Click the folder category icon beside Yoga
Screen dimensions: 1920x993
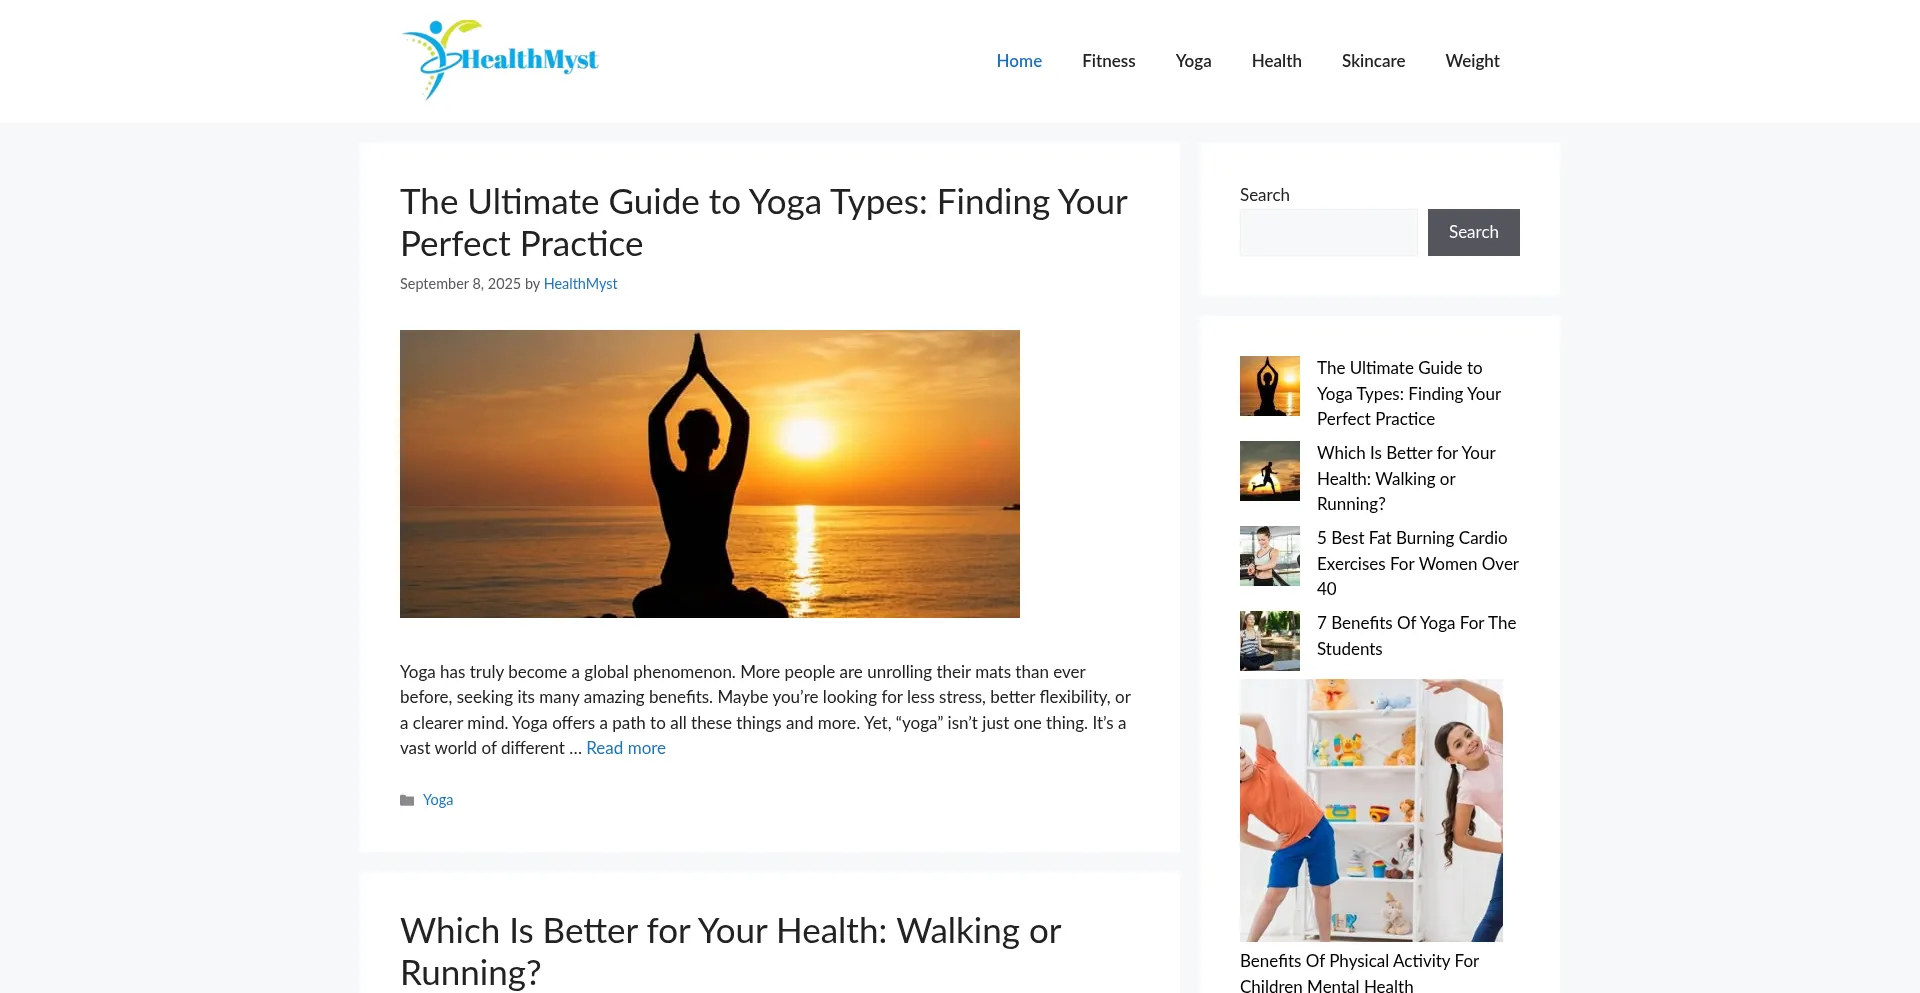click(407, 800)
